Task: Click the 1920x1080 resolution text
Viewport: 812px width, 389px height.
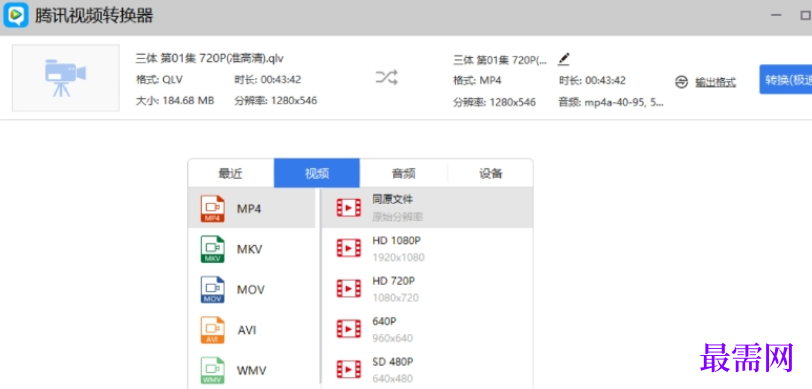Action: pyautogui.click(x=398, y=257)
